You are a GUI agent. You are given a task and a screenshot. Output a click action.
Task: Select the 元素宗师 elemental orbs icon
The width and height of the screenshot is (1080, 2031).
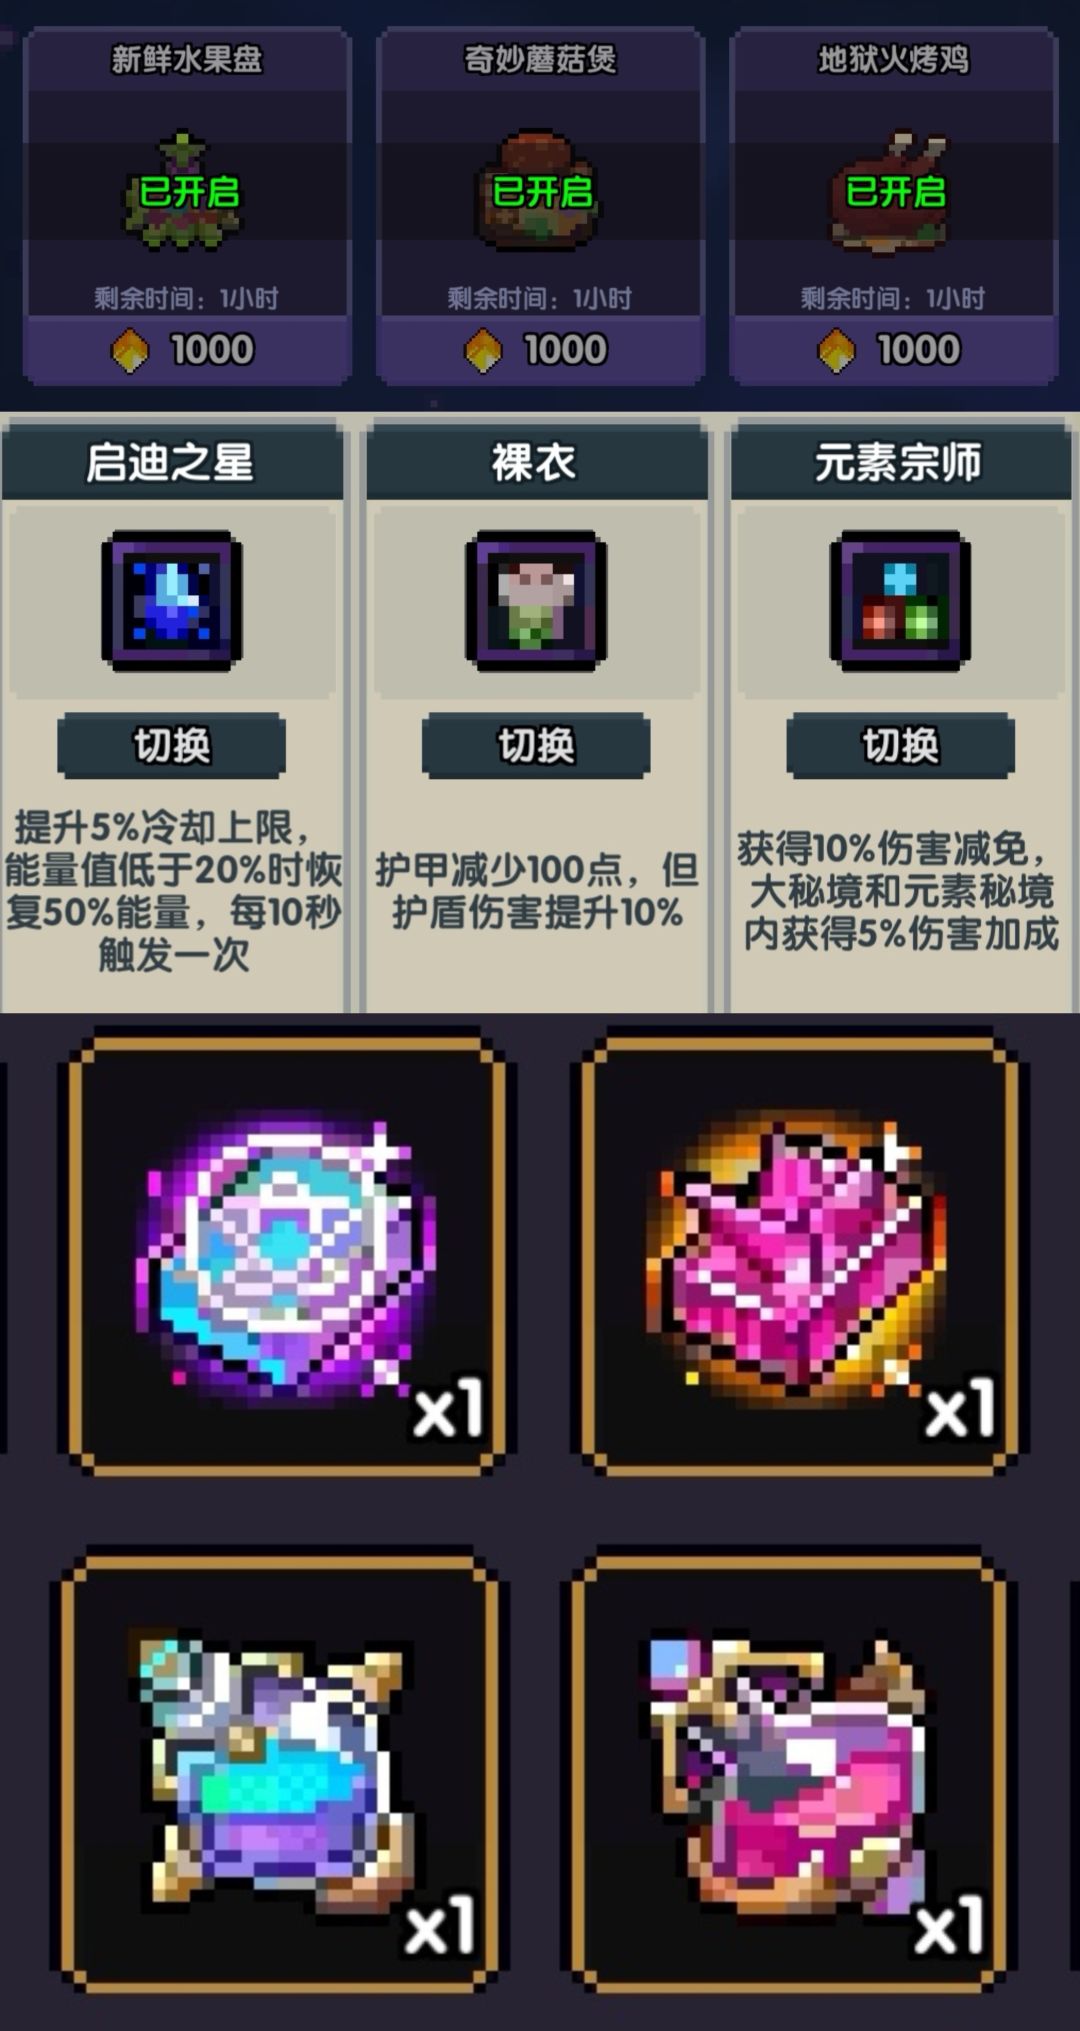click(900, 600)
